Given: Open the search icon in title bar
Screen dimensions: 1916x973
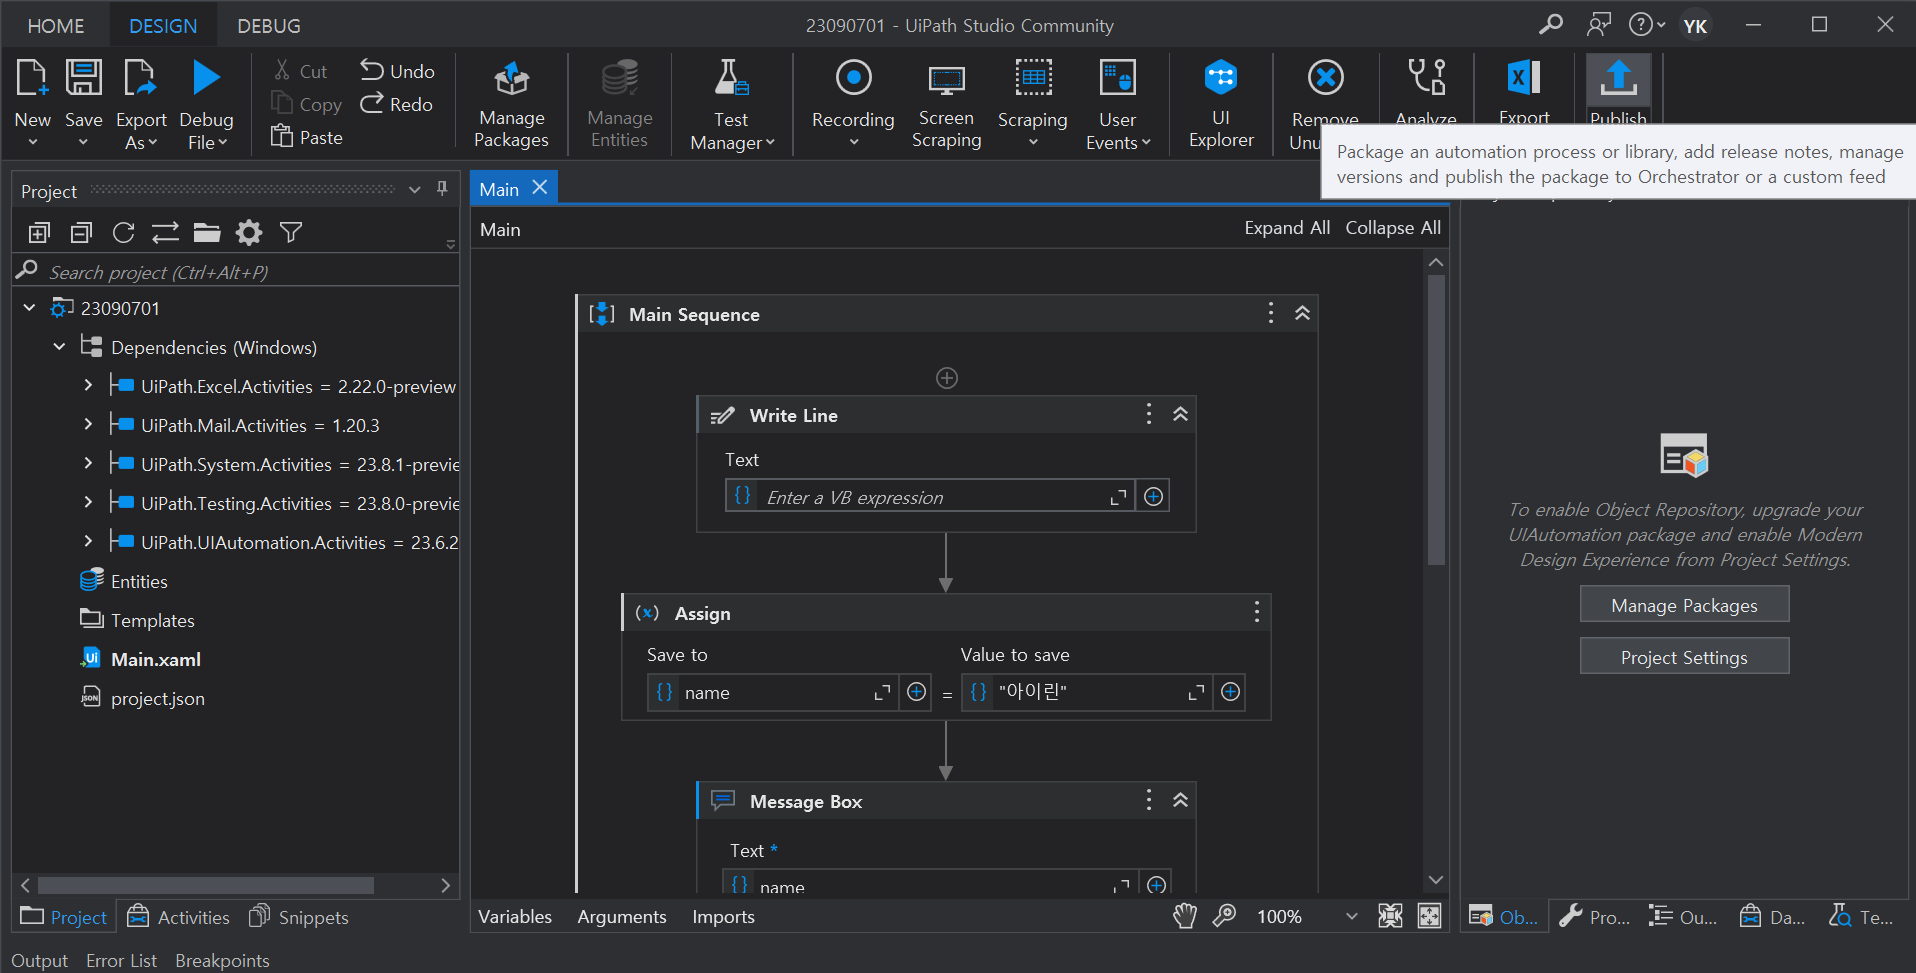Looking at the screenshot, I should [1551, 24].
